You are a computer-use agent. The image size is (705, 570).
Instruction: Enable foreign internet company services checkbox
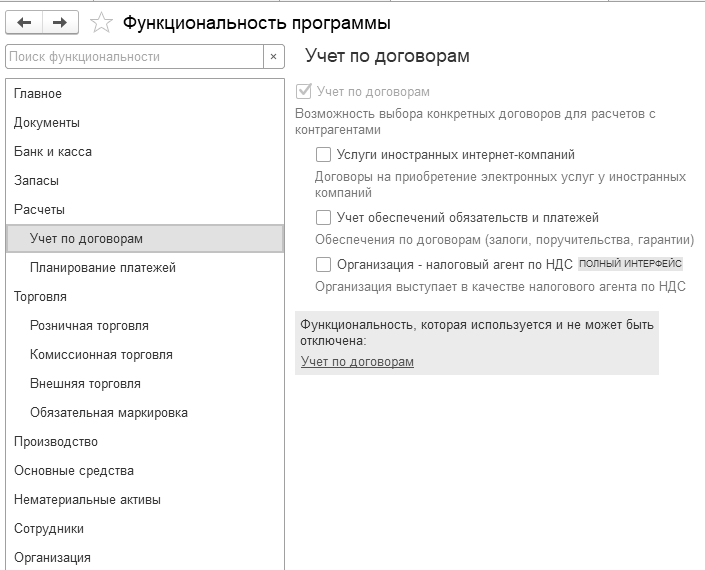click(x=323, y=155)
